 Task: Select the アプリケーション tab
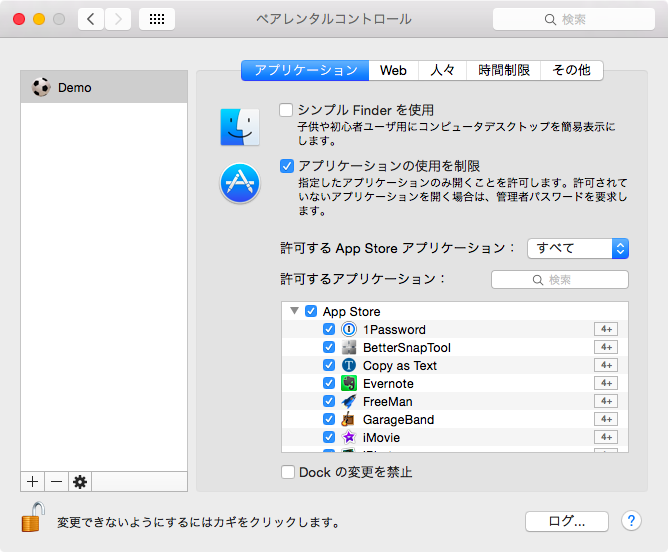pyautogui.click(x=305, y=70)
